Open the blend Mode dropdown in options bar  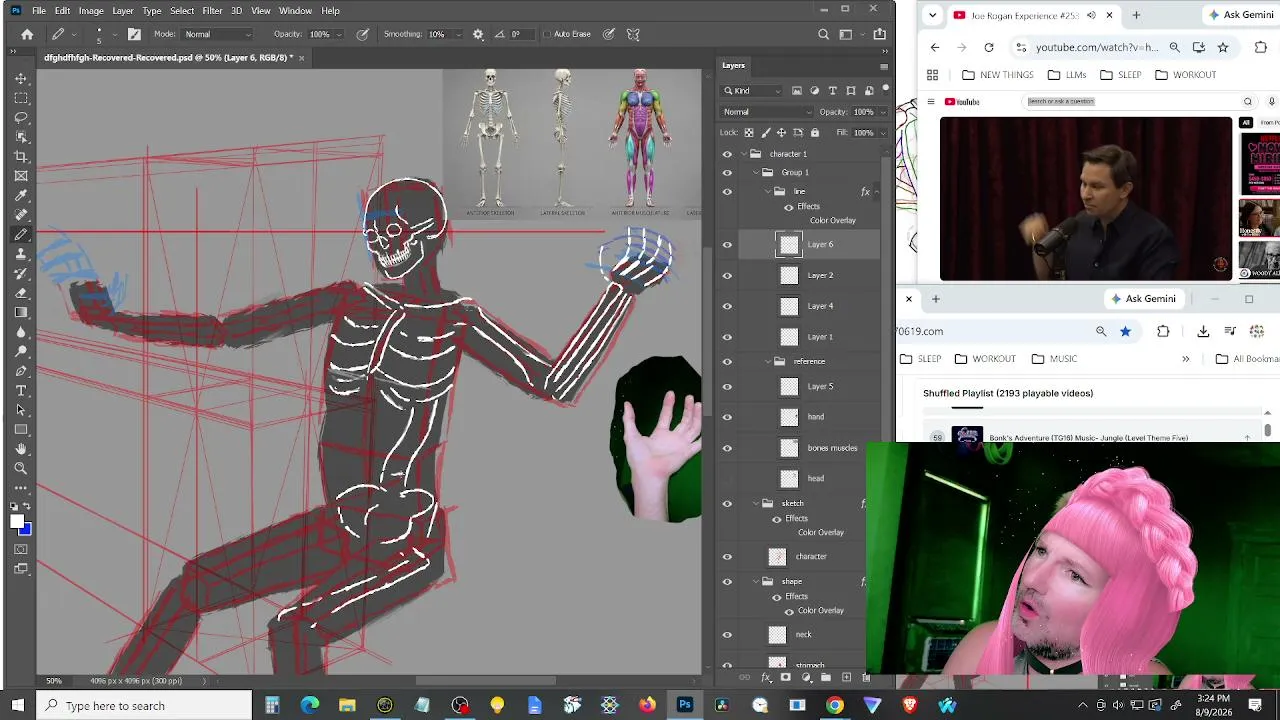click(217, 34)
